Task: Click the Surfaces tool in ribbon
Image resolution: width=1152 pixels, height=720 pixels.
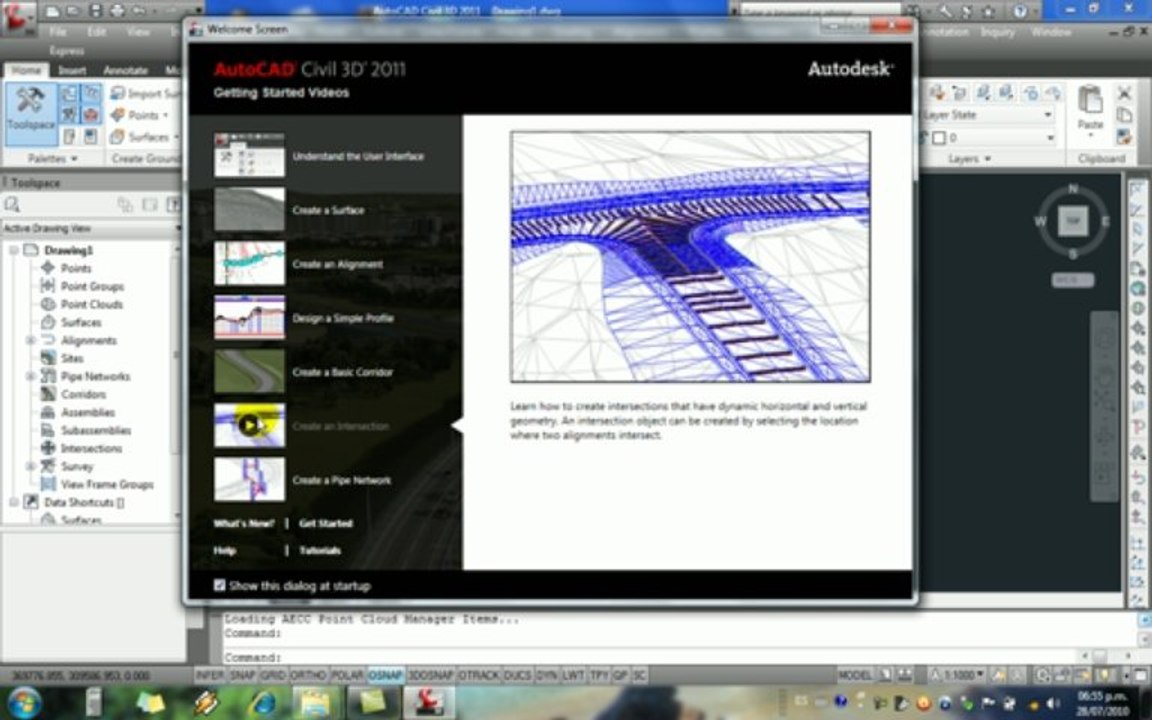Action: 144,137
